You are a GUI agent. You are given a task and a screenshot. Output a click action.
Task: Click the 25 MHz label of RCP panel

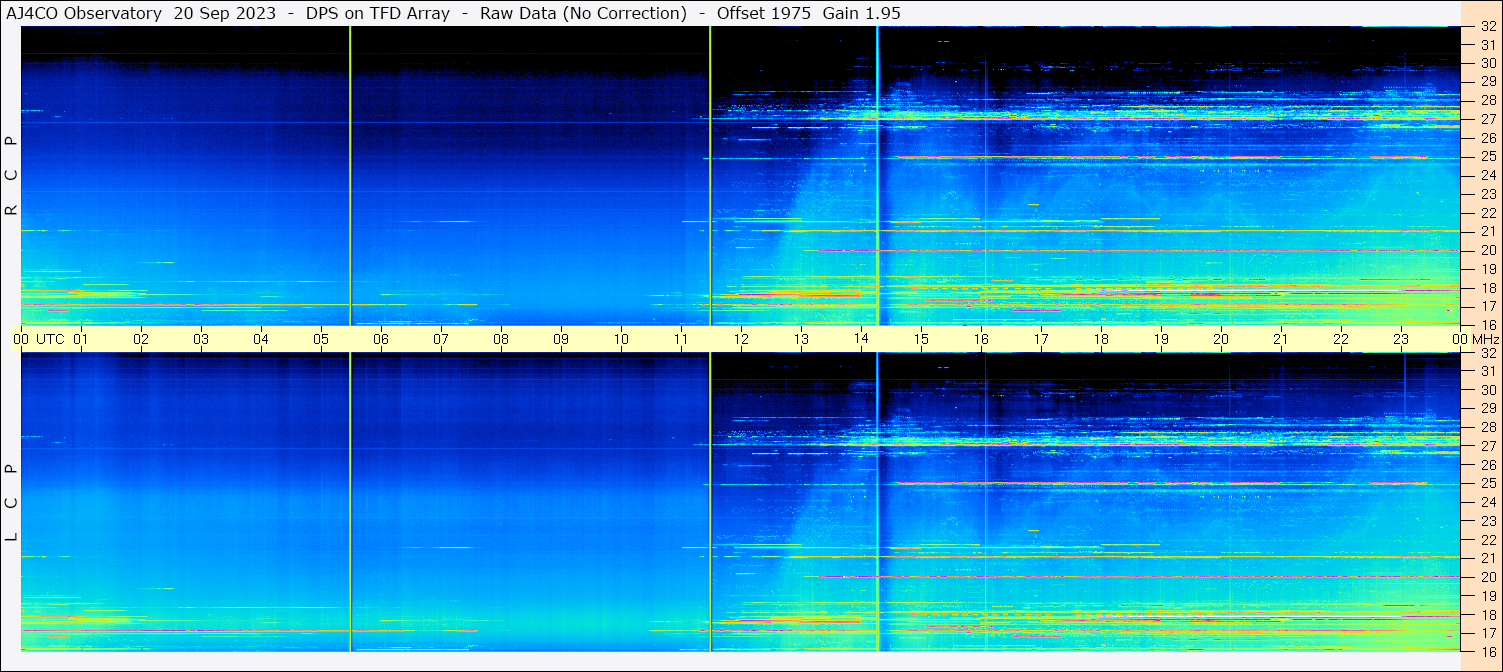[1487, 157]
